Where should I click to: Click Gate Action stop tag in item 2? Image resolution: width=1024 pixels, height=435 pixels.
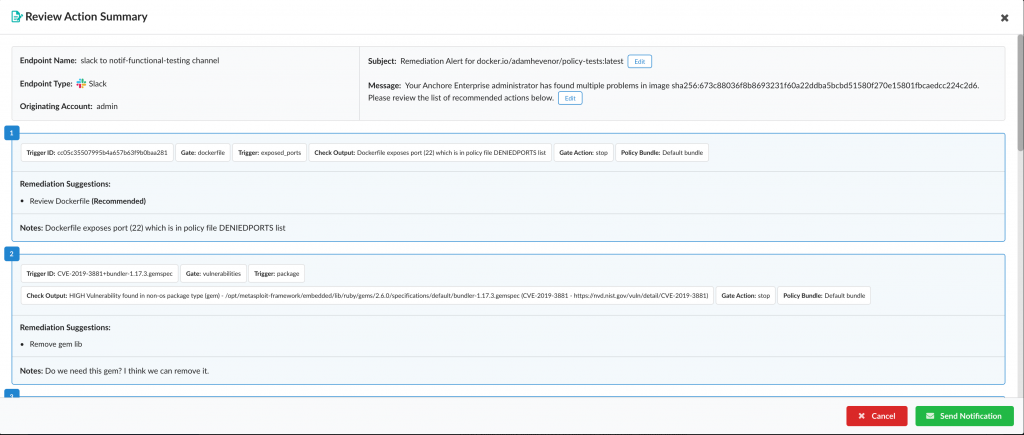(x=745, y=295)
